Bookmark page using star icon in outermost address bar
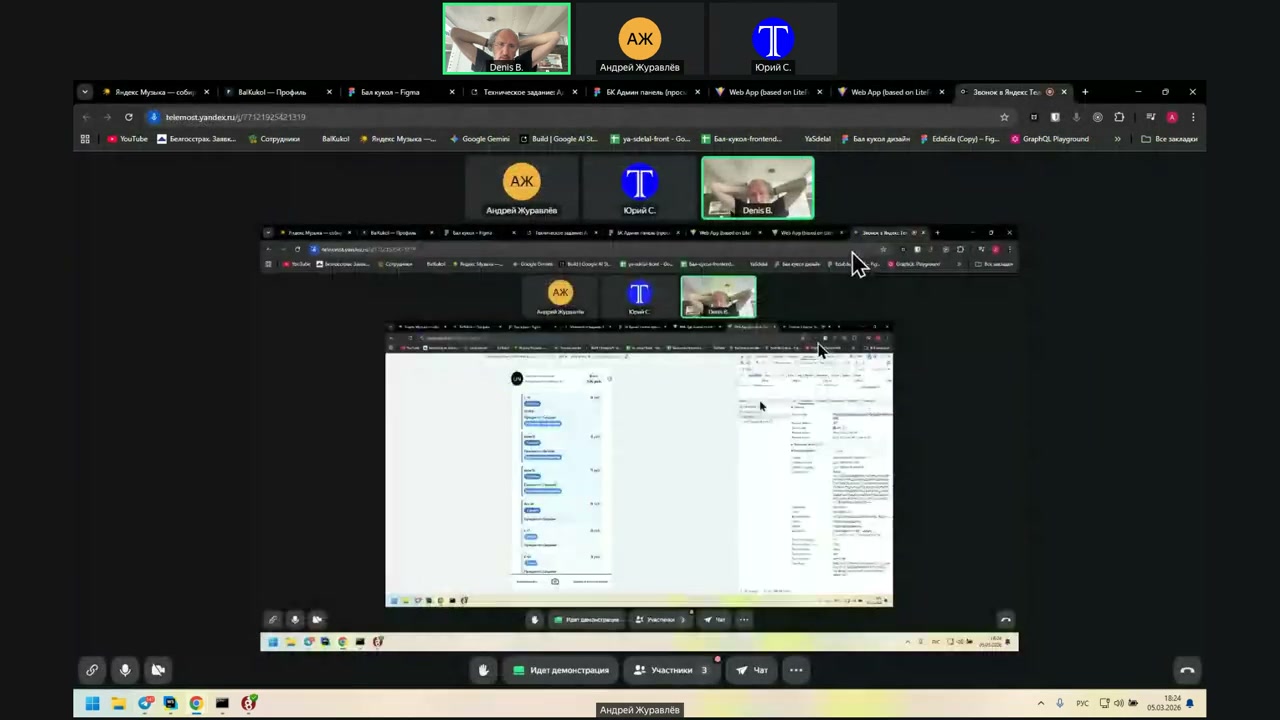This screenshot has width=1280, height=720. tap(1004, 117)
